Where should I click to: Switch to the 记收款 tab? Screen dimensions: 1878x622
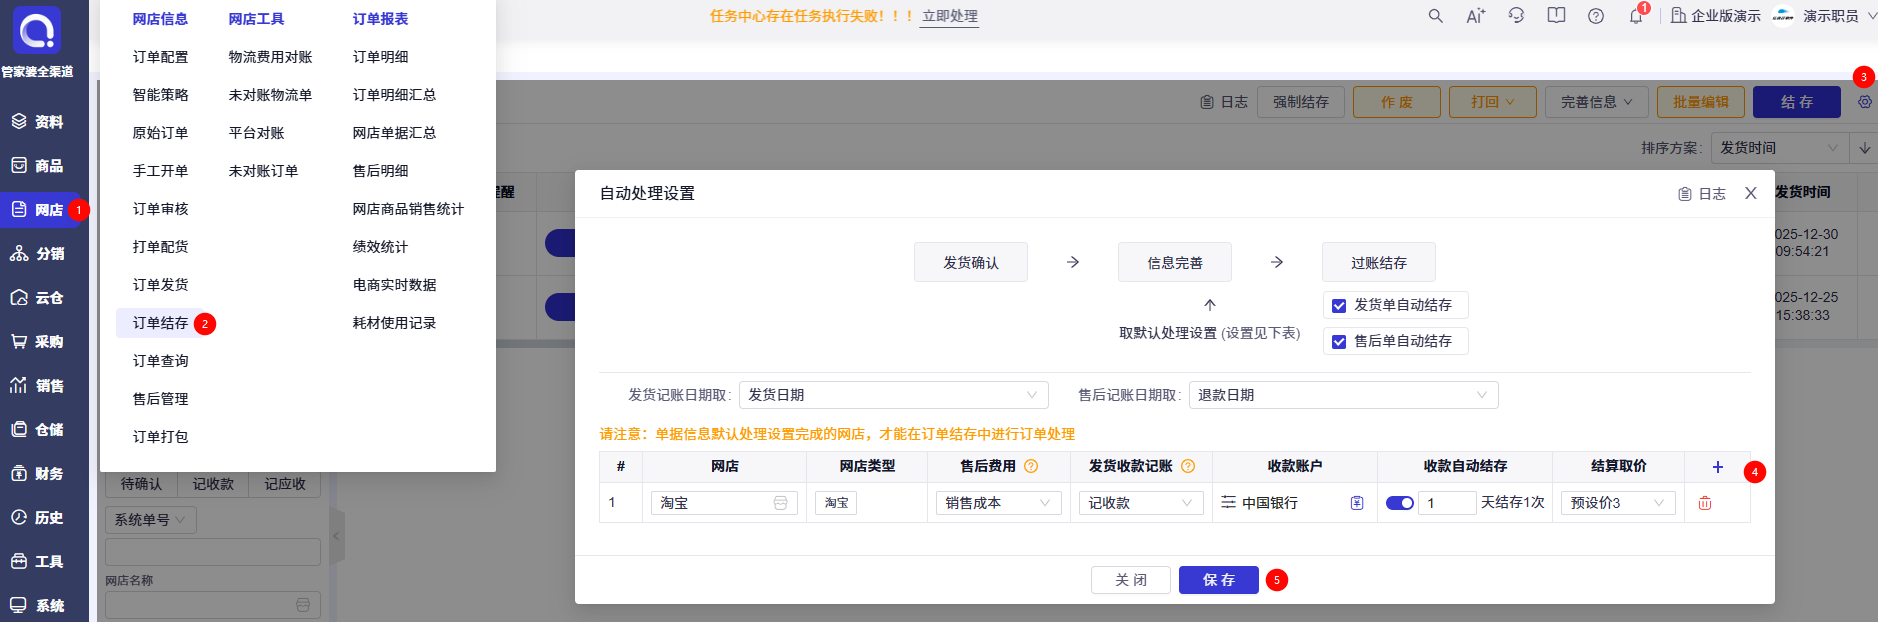(213, 484)
